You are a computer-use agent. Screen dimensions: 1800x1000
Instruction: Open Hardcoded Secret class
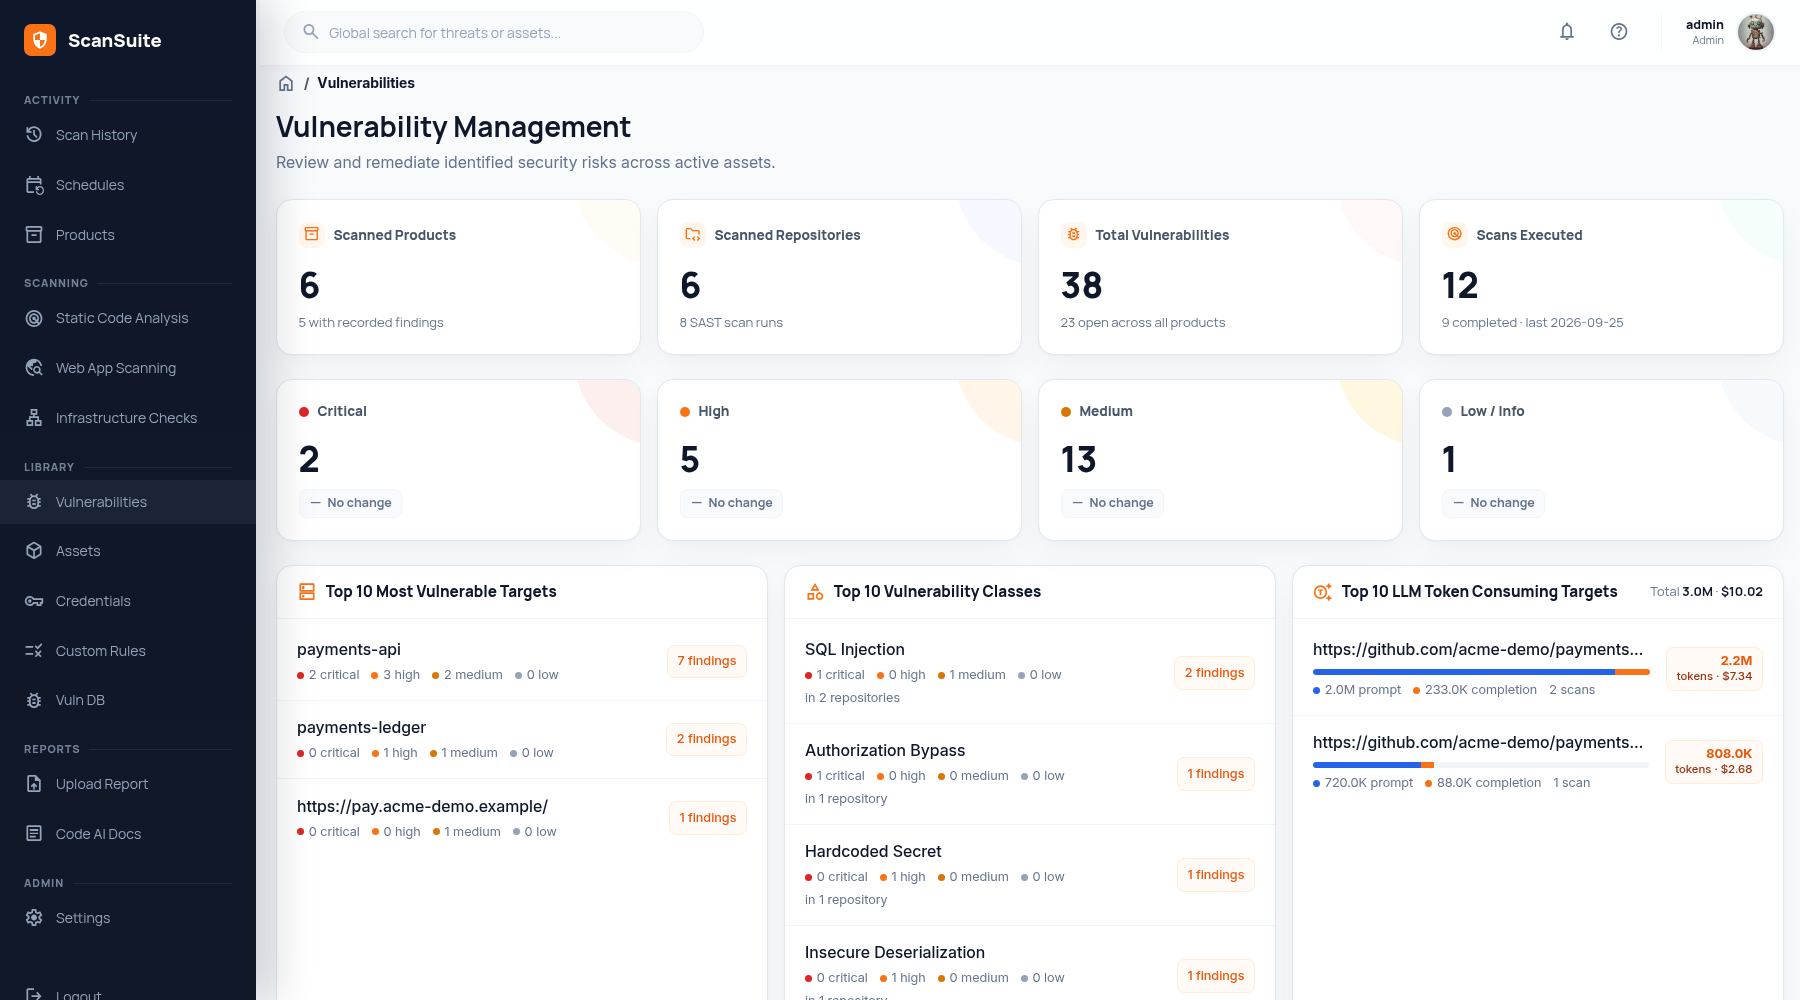[873, 851]
